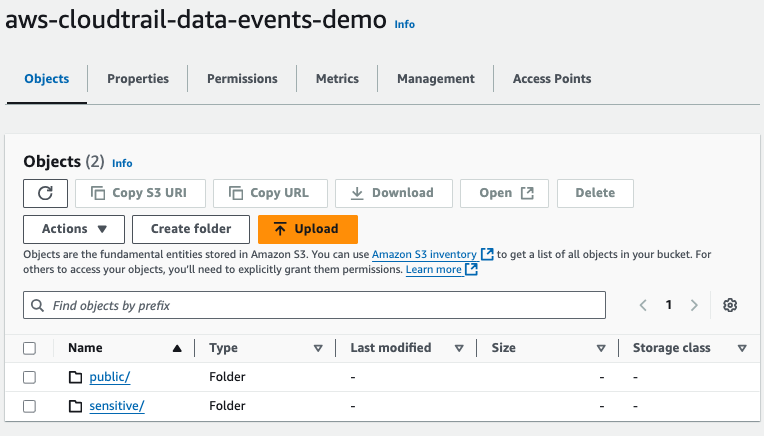The height and width of the screenshot is (436, 764).
Task: Click Info link beside bucket name
Action: (404, 24)
